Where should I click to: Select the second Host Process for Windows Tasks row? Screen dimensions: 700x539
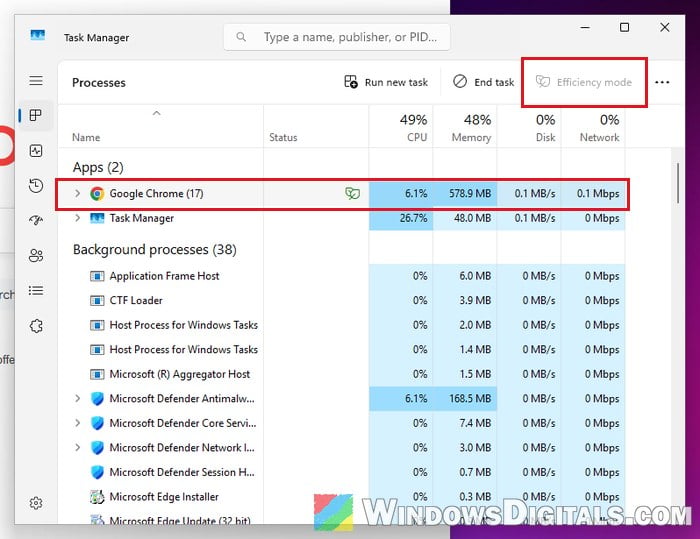coord(342,350)
